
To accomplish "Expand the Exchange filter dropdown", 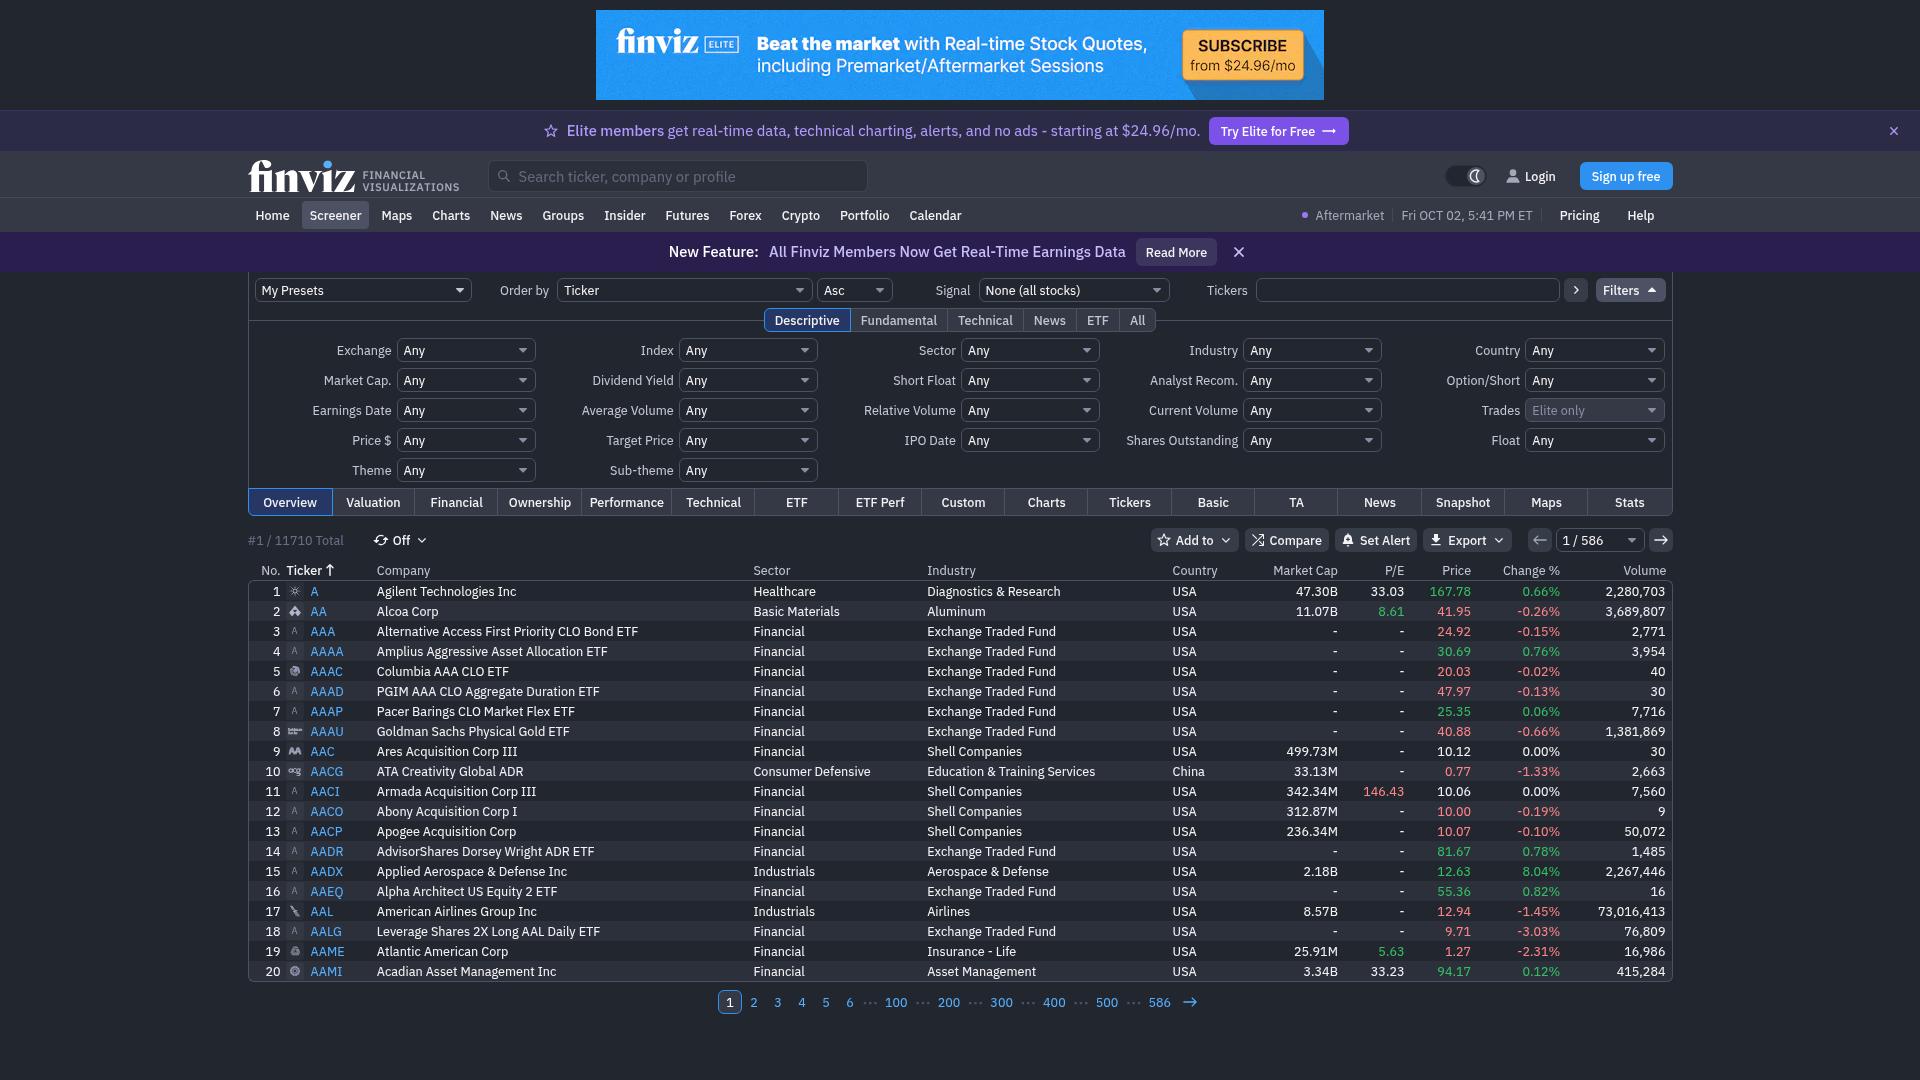I will [466, 350].
